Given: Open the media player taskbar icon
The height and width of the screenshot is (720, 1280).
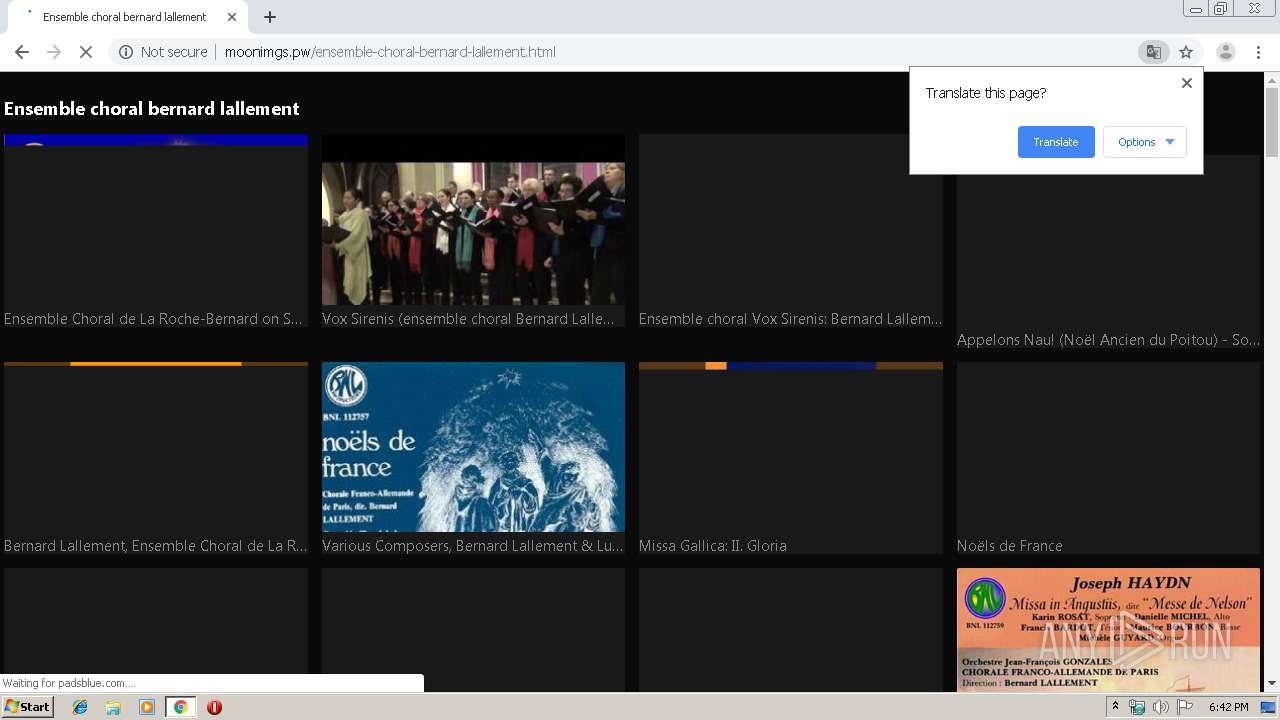Looking at the screenshot, I should point(147,707).
